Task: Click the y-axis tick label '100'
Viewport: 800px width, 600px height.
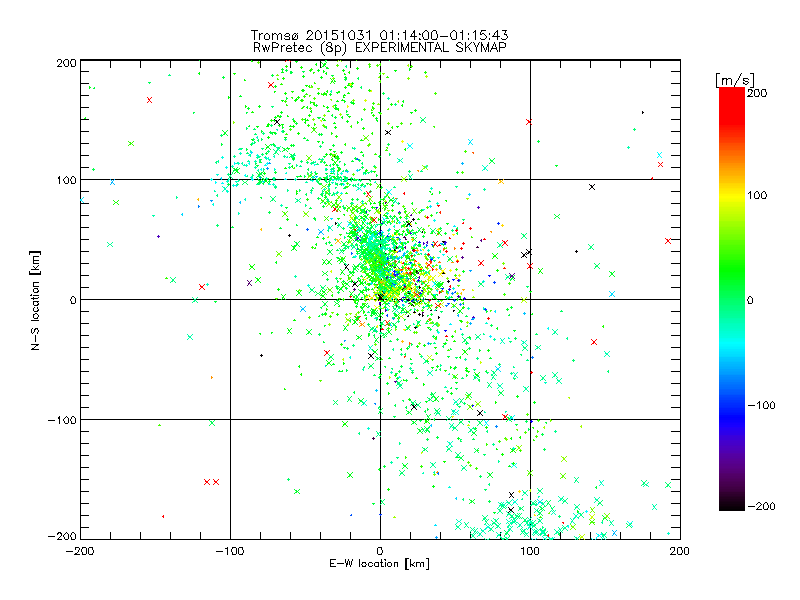Action: pyautogui.click(x=66, y=180)
